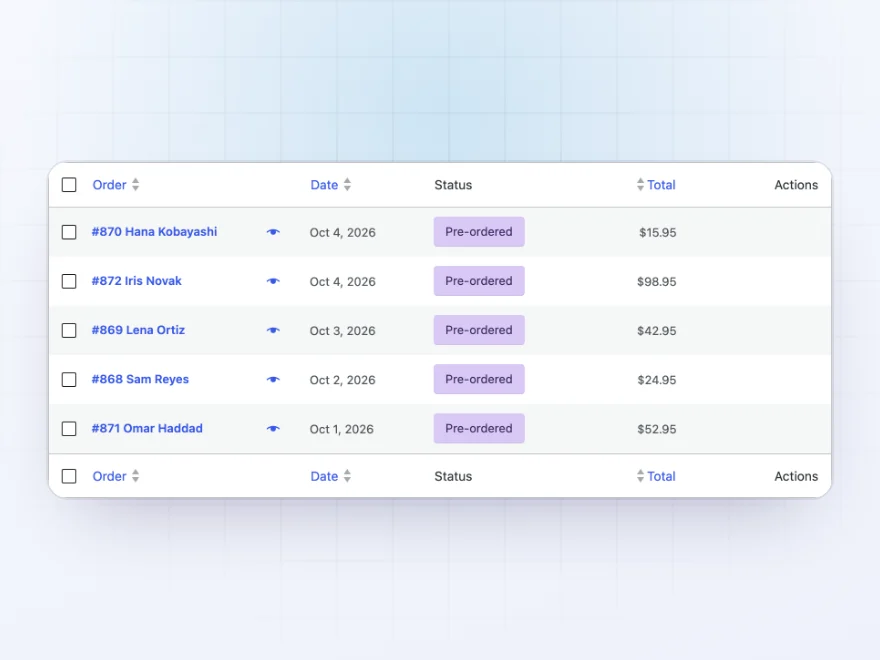Click the Oct 1, 2026 date cell
Image resolution: width=880 pixels, height=660 pixels.
point(341,429)
